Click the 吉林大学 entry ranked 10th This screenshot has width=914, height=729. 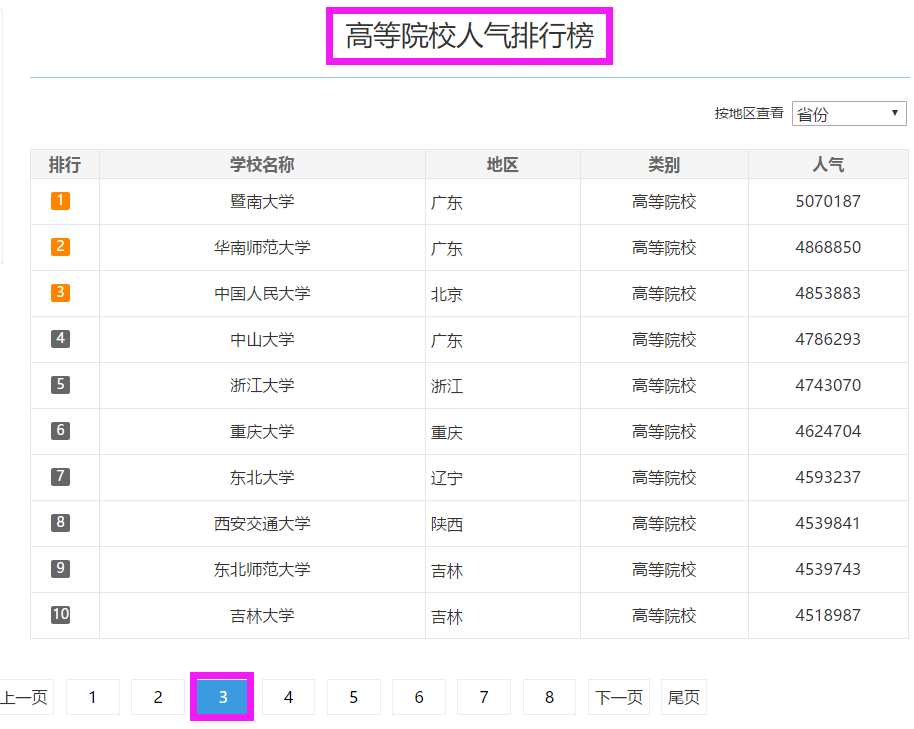point(262,616)
